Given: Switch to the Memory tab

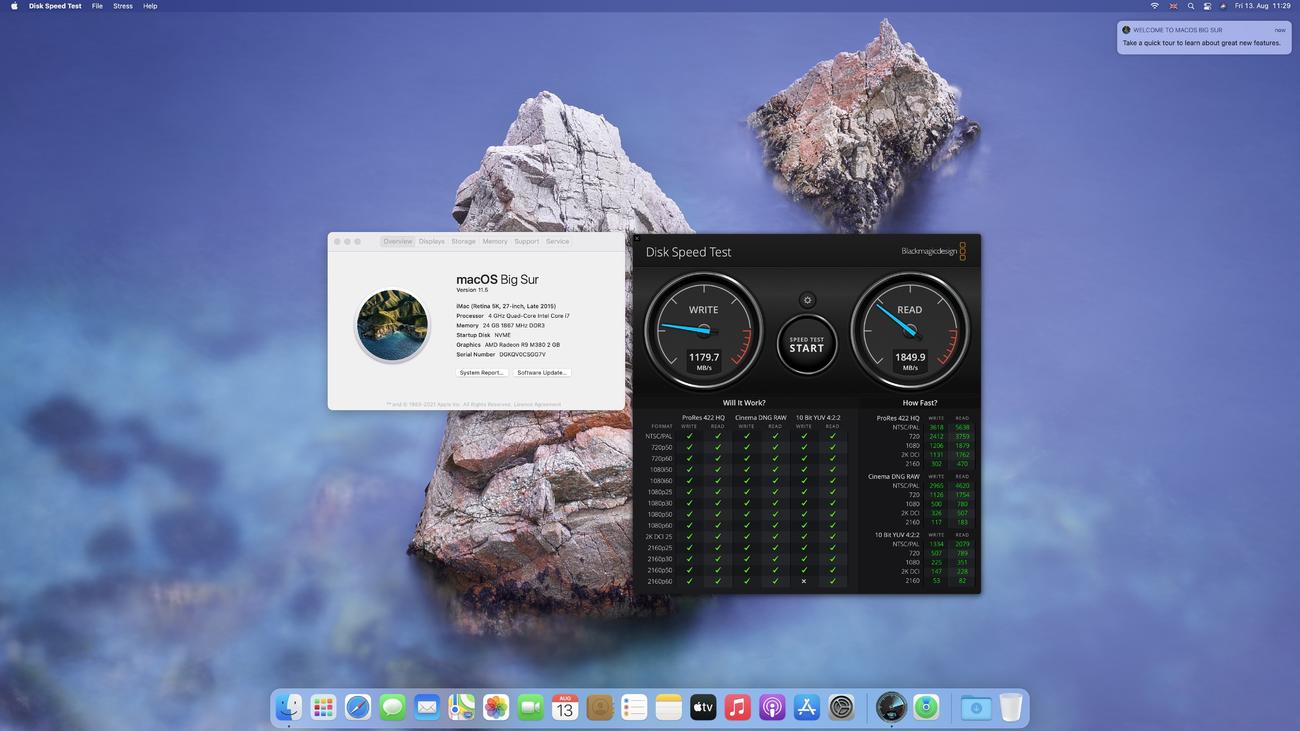Looking at the screenshot, I should coord(495,241).
